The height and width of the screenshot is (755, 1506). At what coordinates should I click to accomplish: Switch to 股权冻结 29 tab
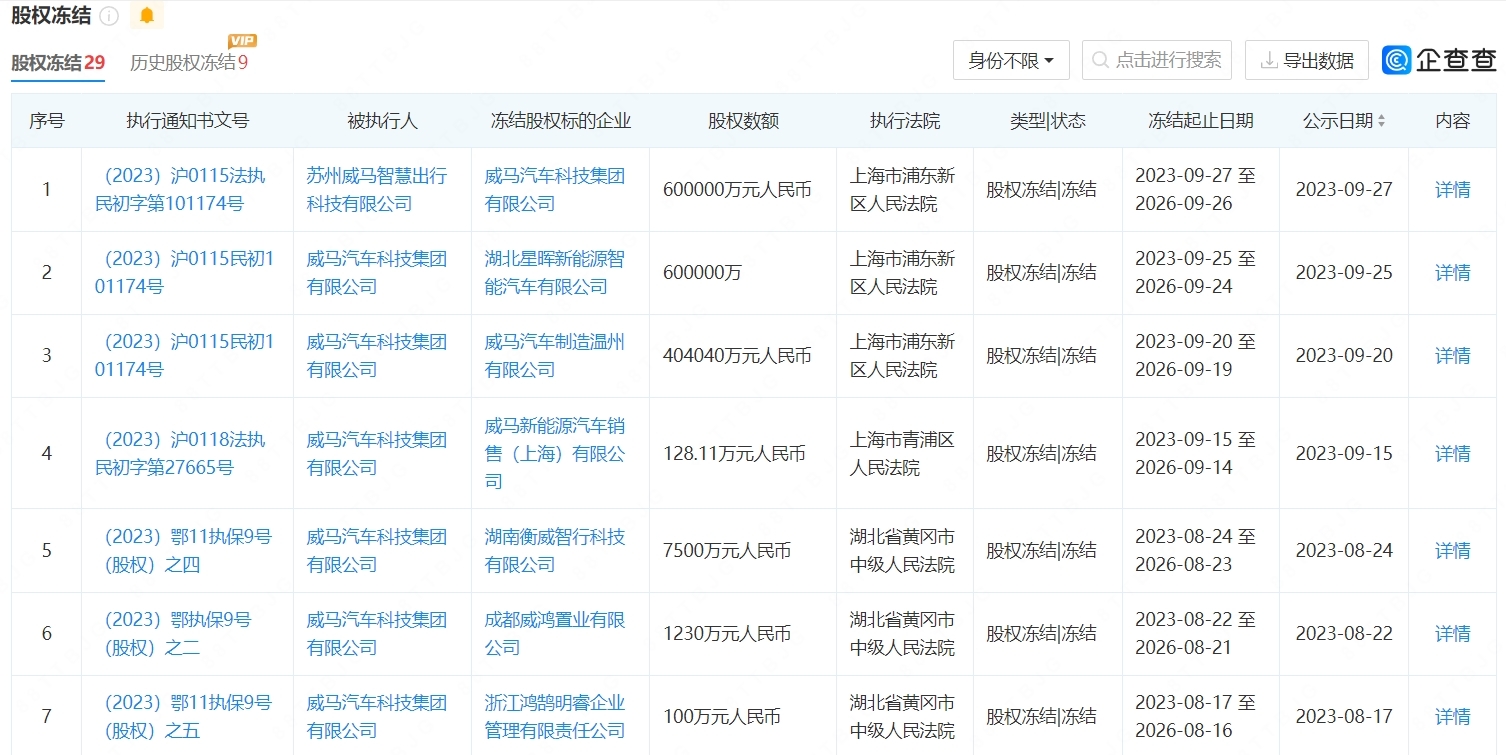58,62
